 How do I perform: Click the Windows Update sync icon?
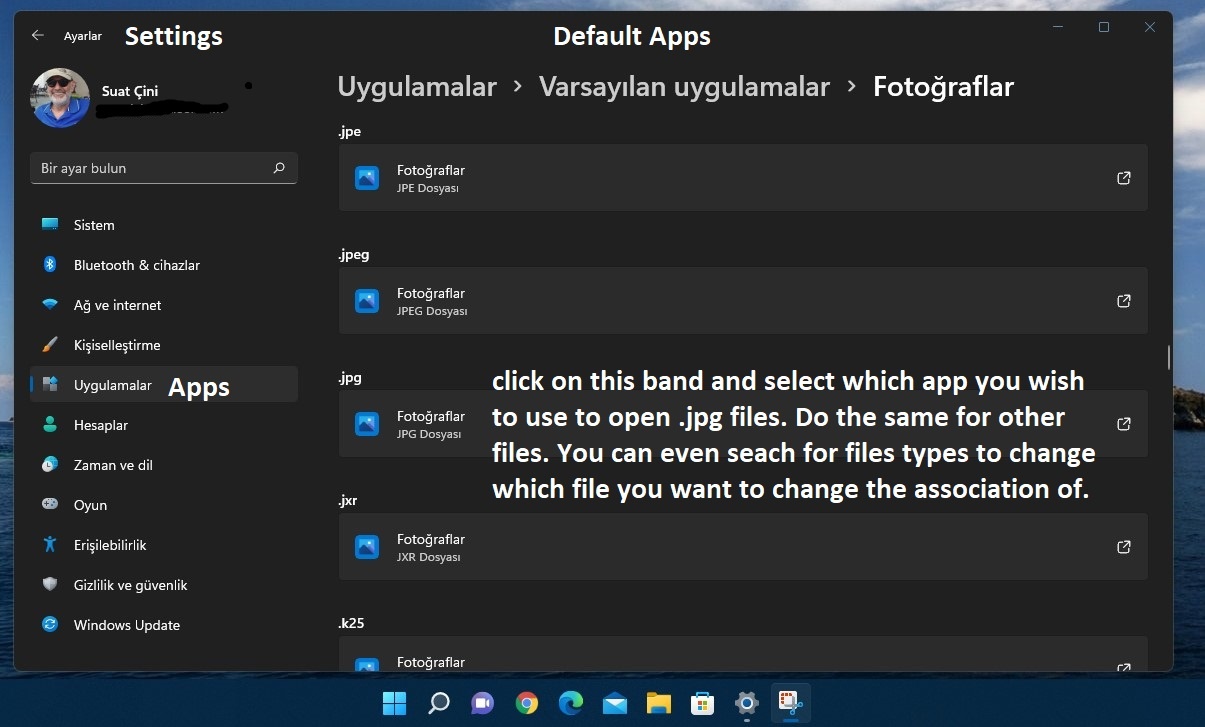click(x=50, y=625)
